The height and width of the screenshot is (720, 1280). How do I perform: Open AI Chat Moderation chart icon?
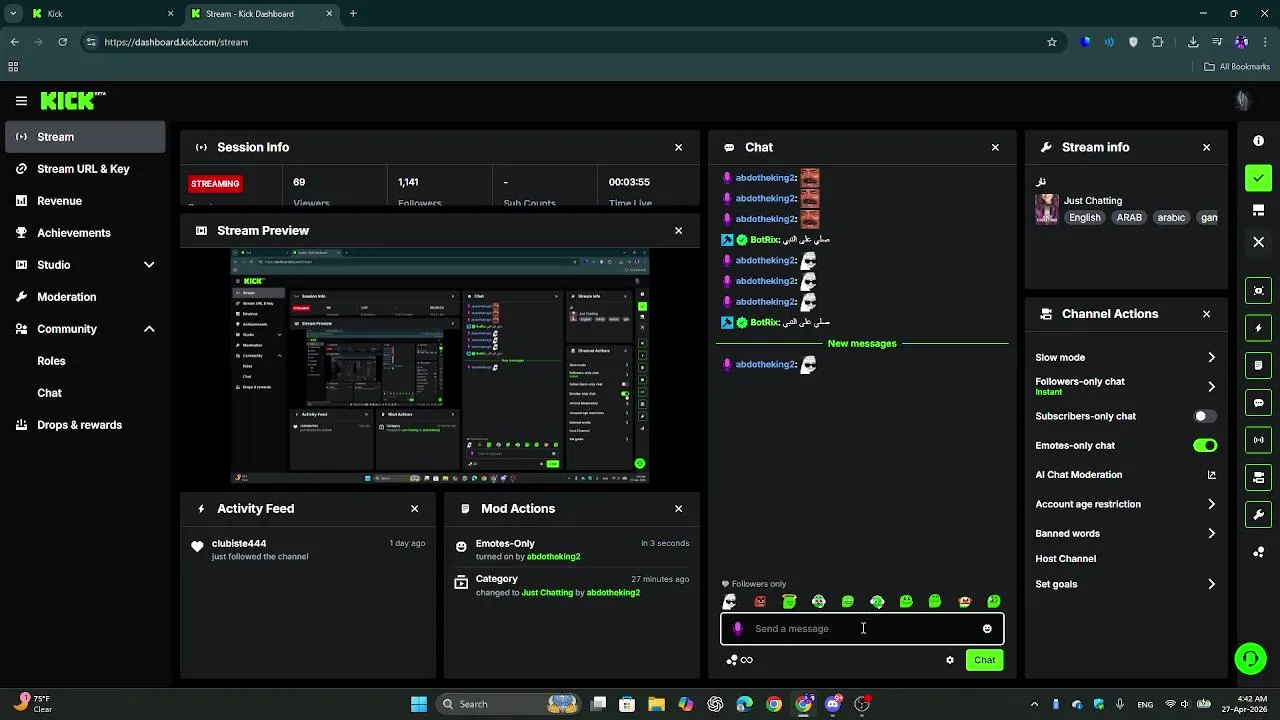(1211, 475)
